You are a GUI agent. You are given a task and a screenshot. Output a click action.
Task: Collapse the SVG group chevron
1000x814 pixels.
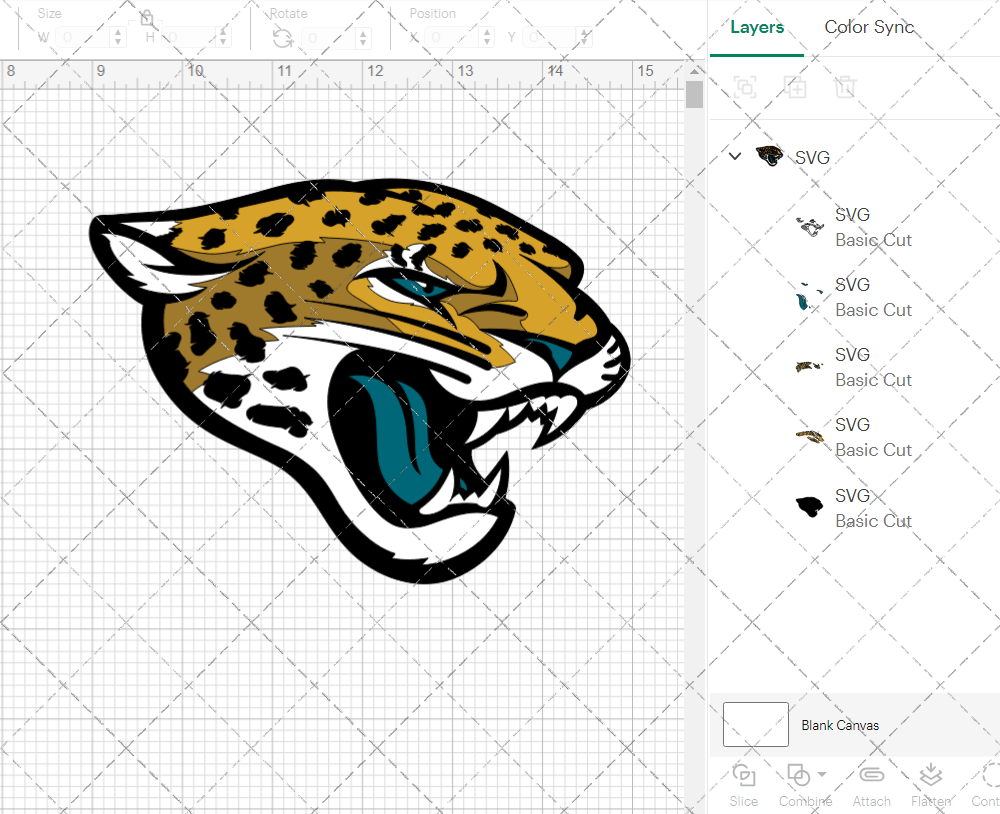[x=735, y=156]
